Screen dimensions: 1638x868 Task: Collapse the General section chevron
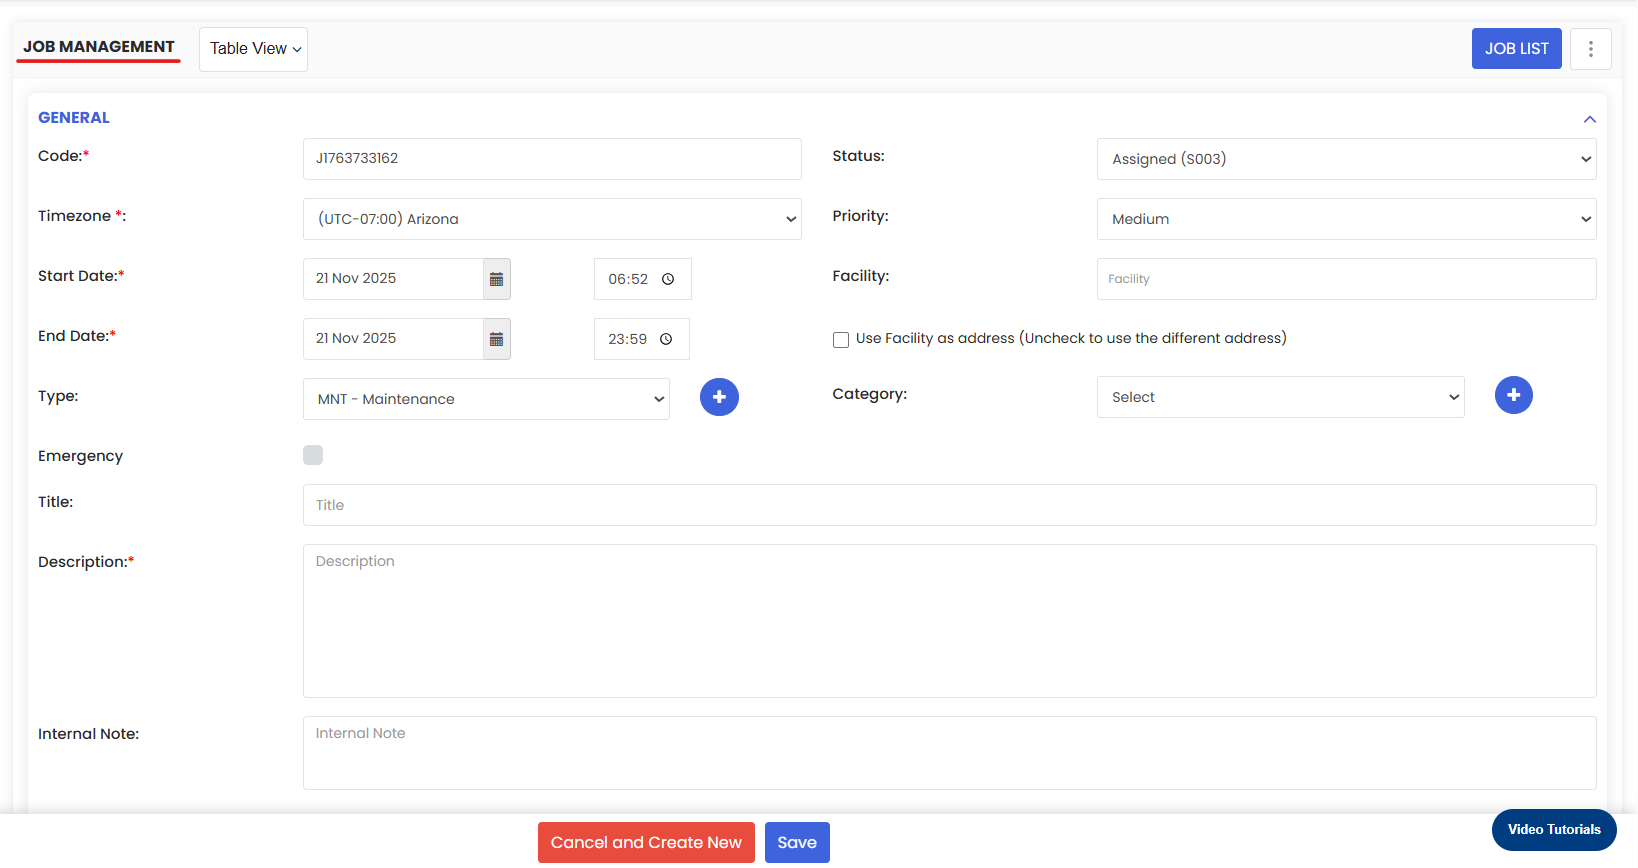[x=1589, y=119]
